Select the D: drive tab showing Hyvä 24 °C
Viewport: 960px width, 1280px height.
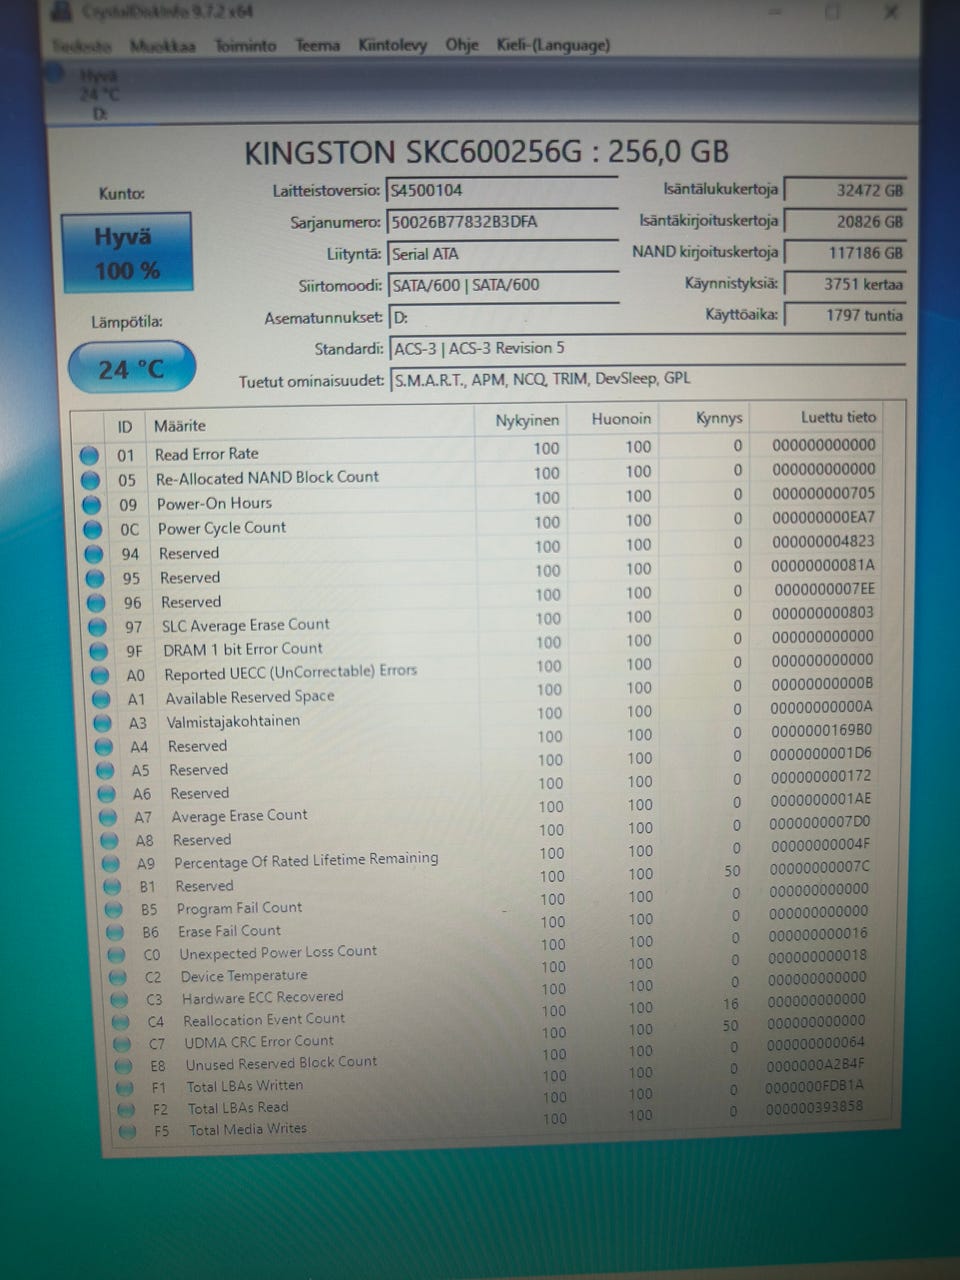(x=98, y=95)
